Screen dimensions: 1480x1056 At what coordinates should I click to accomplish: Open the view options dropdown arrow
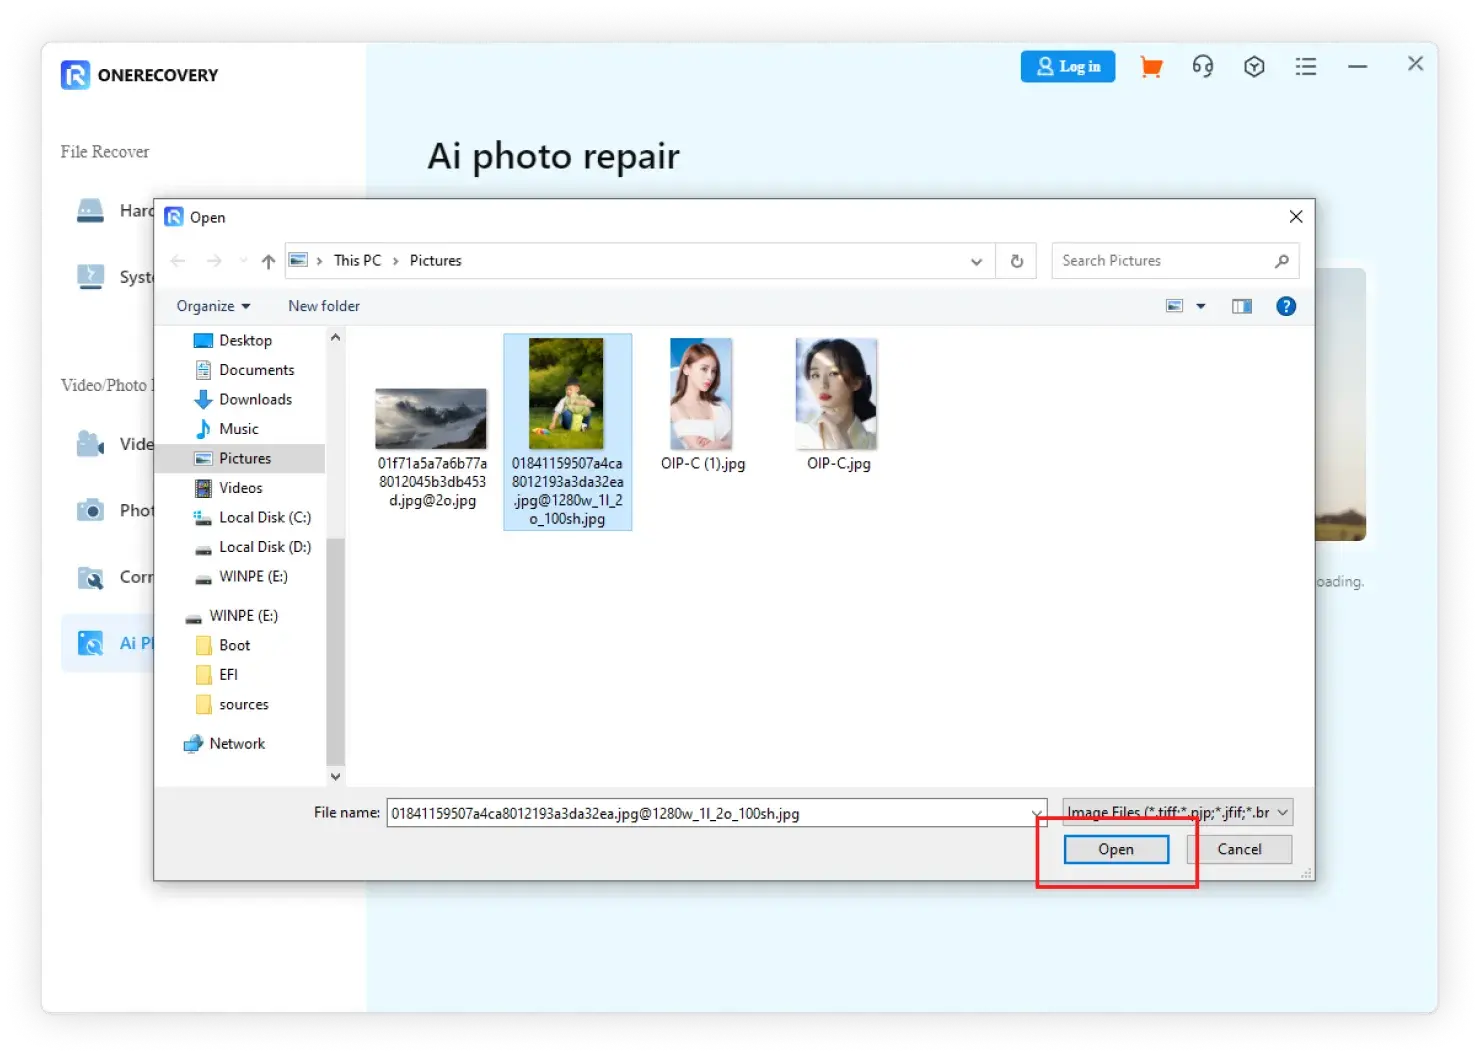point(1201,307)
